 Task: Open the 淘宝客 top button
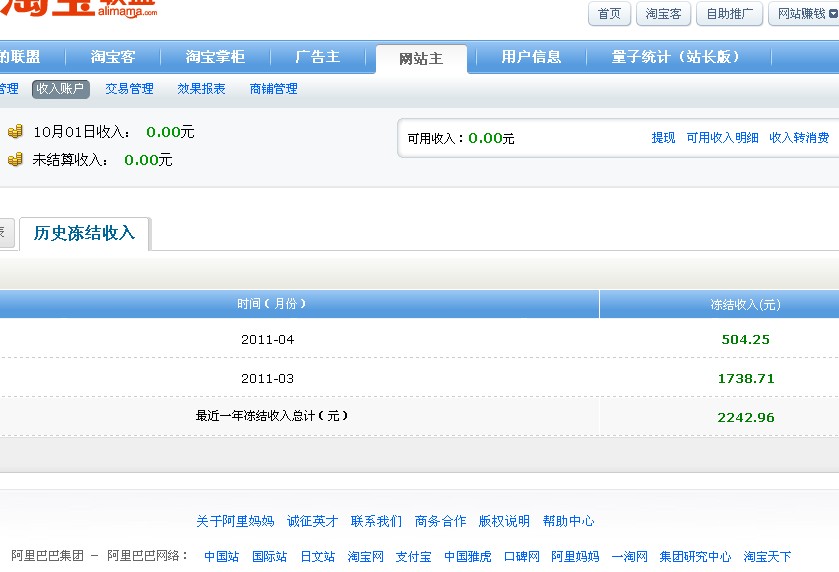pos(663,13)
